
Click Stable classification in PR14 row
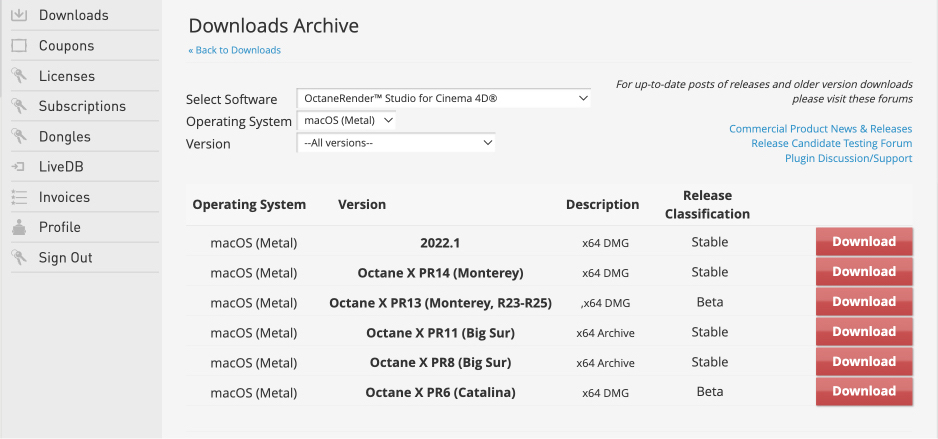pos(710,272)
